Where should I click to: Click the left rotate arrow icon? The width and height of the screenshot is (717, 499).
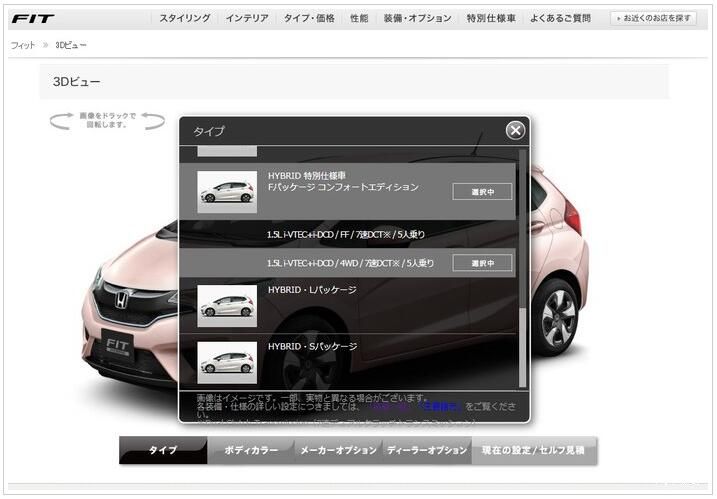[61, 121]
